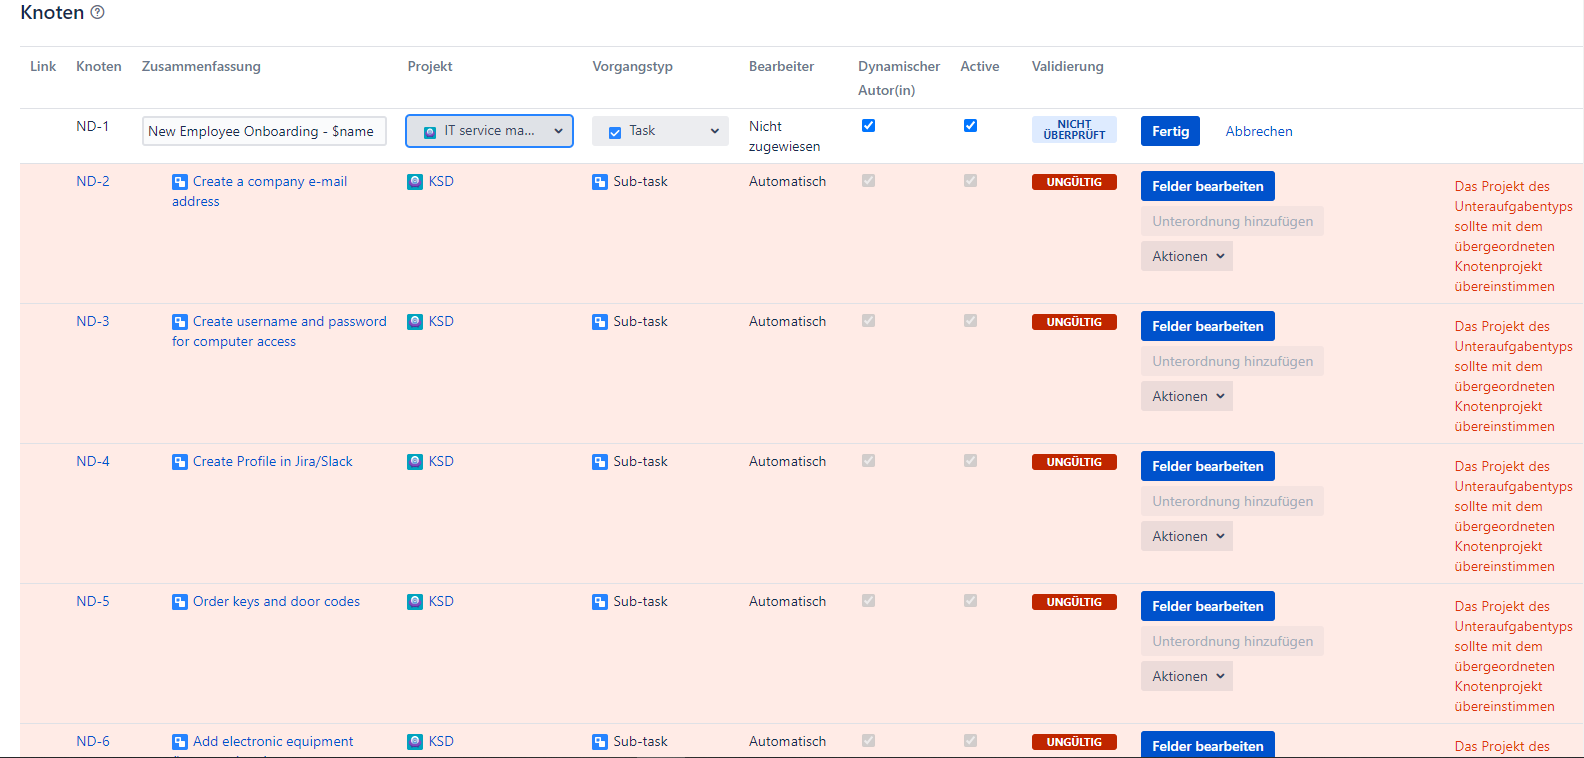Viewport: 1584px width, 758px height.
Task: Open the 'IT service ma...' project dropdown
Action: coord(489,131)
